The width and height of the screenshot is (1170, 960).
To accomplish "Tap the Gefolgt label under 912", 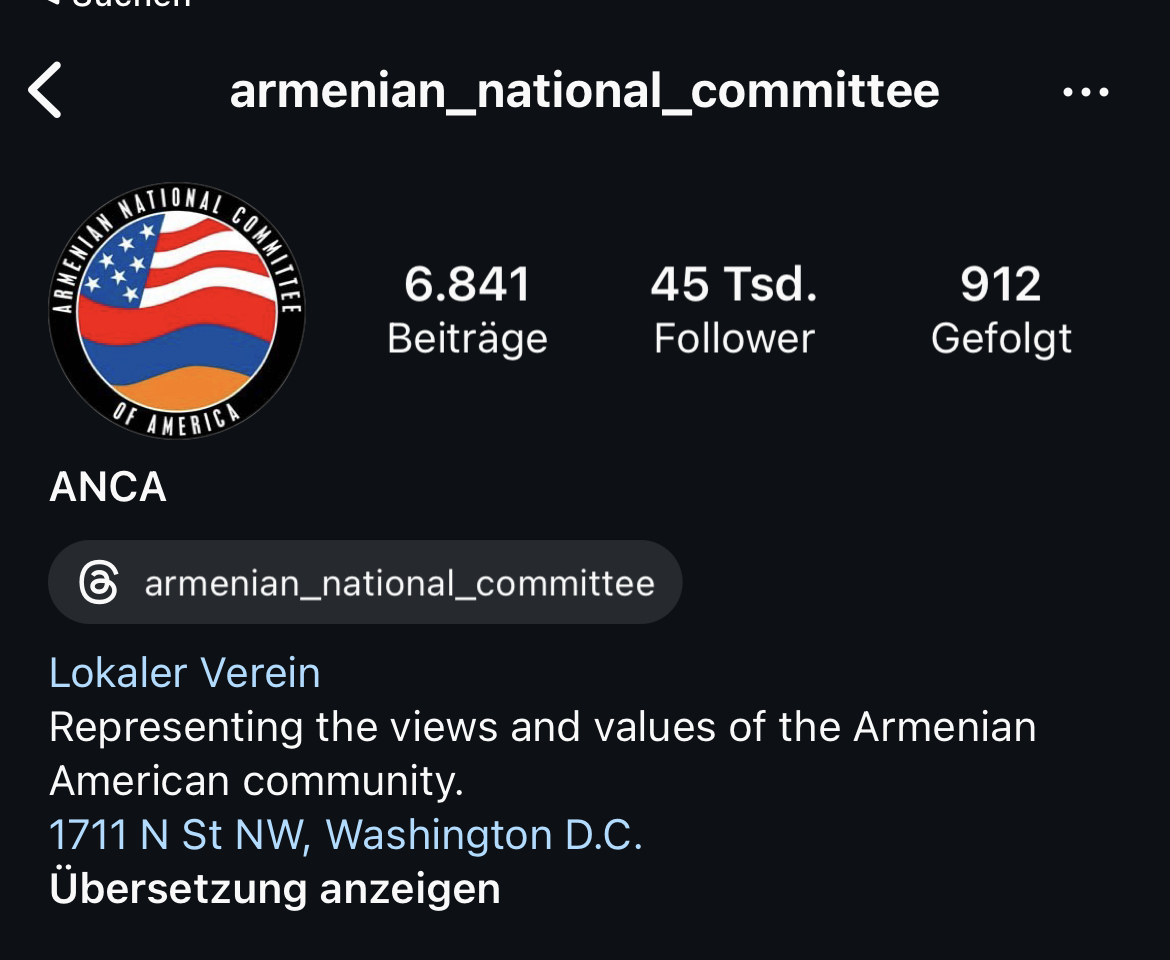I will (1001, 340).
